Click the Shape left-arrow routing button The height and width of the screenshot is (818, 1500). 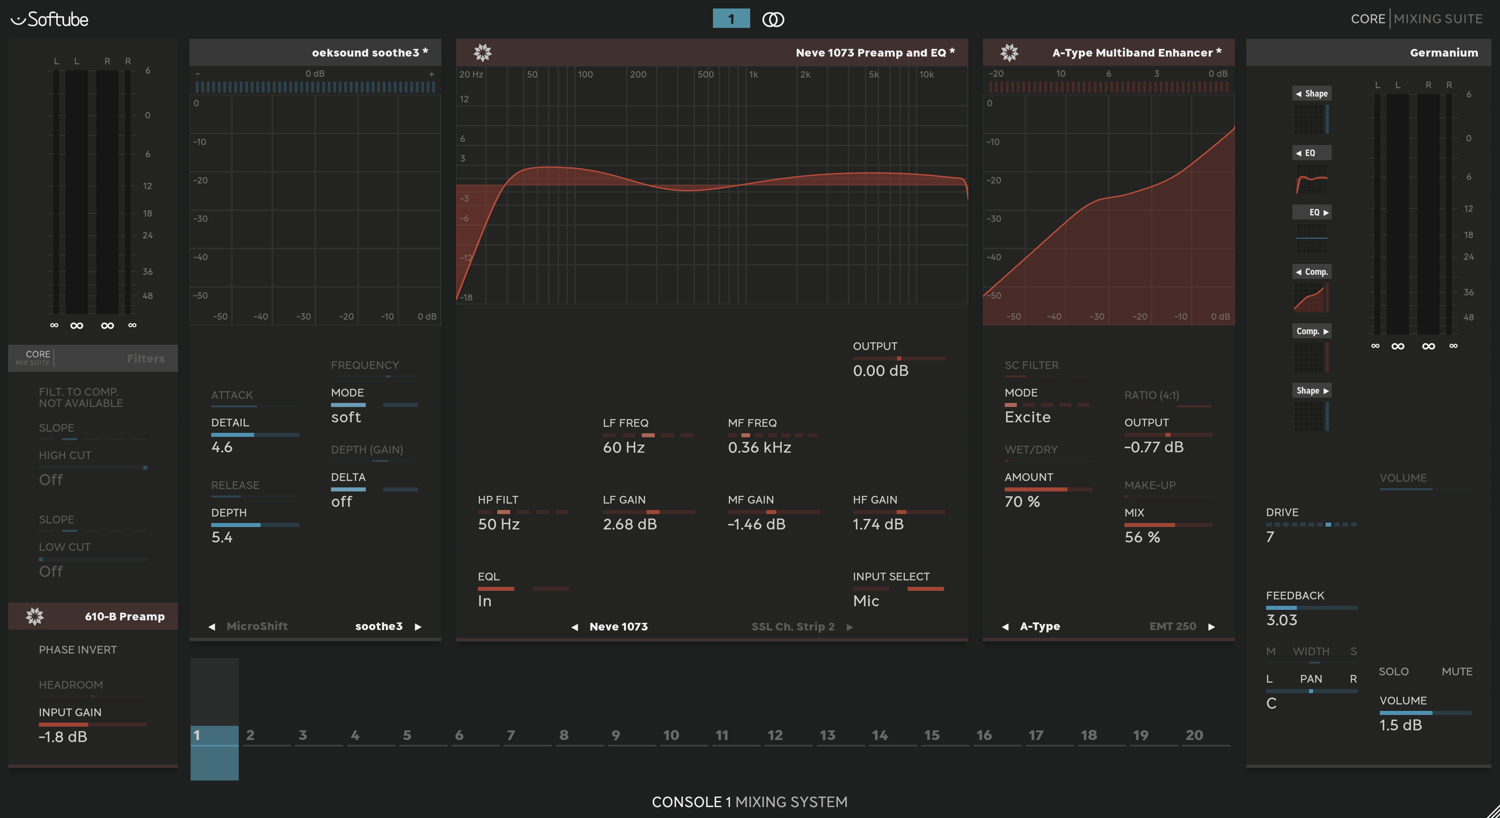coord(1311,93)
